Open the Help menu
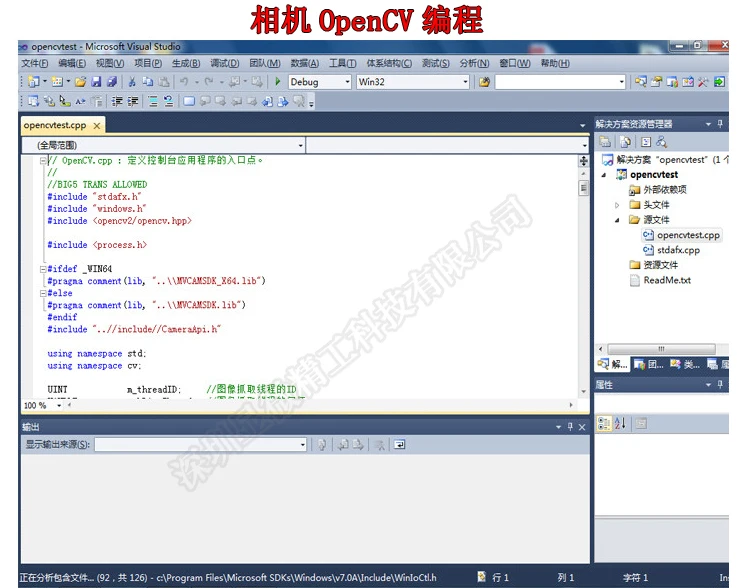The image size is (750, 588). [555, 63]
